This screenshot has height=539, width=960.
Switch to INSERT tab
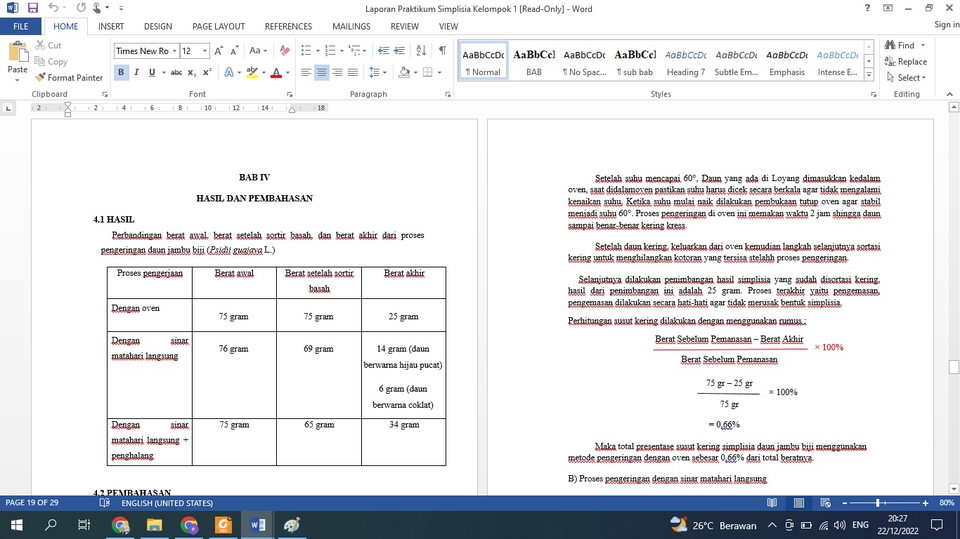tap(111, 26)
